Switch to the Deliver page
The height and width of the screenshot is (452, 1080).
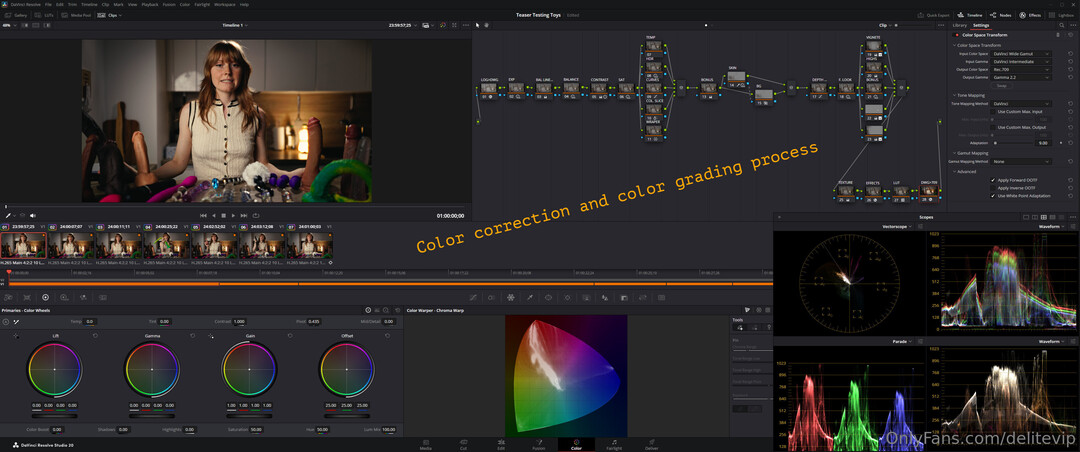coord(651,443)
